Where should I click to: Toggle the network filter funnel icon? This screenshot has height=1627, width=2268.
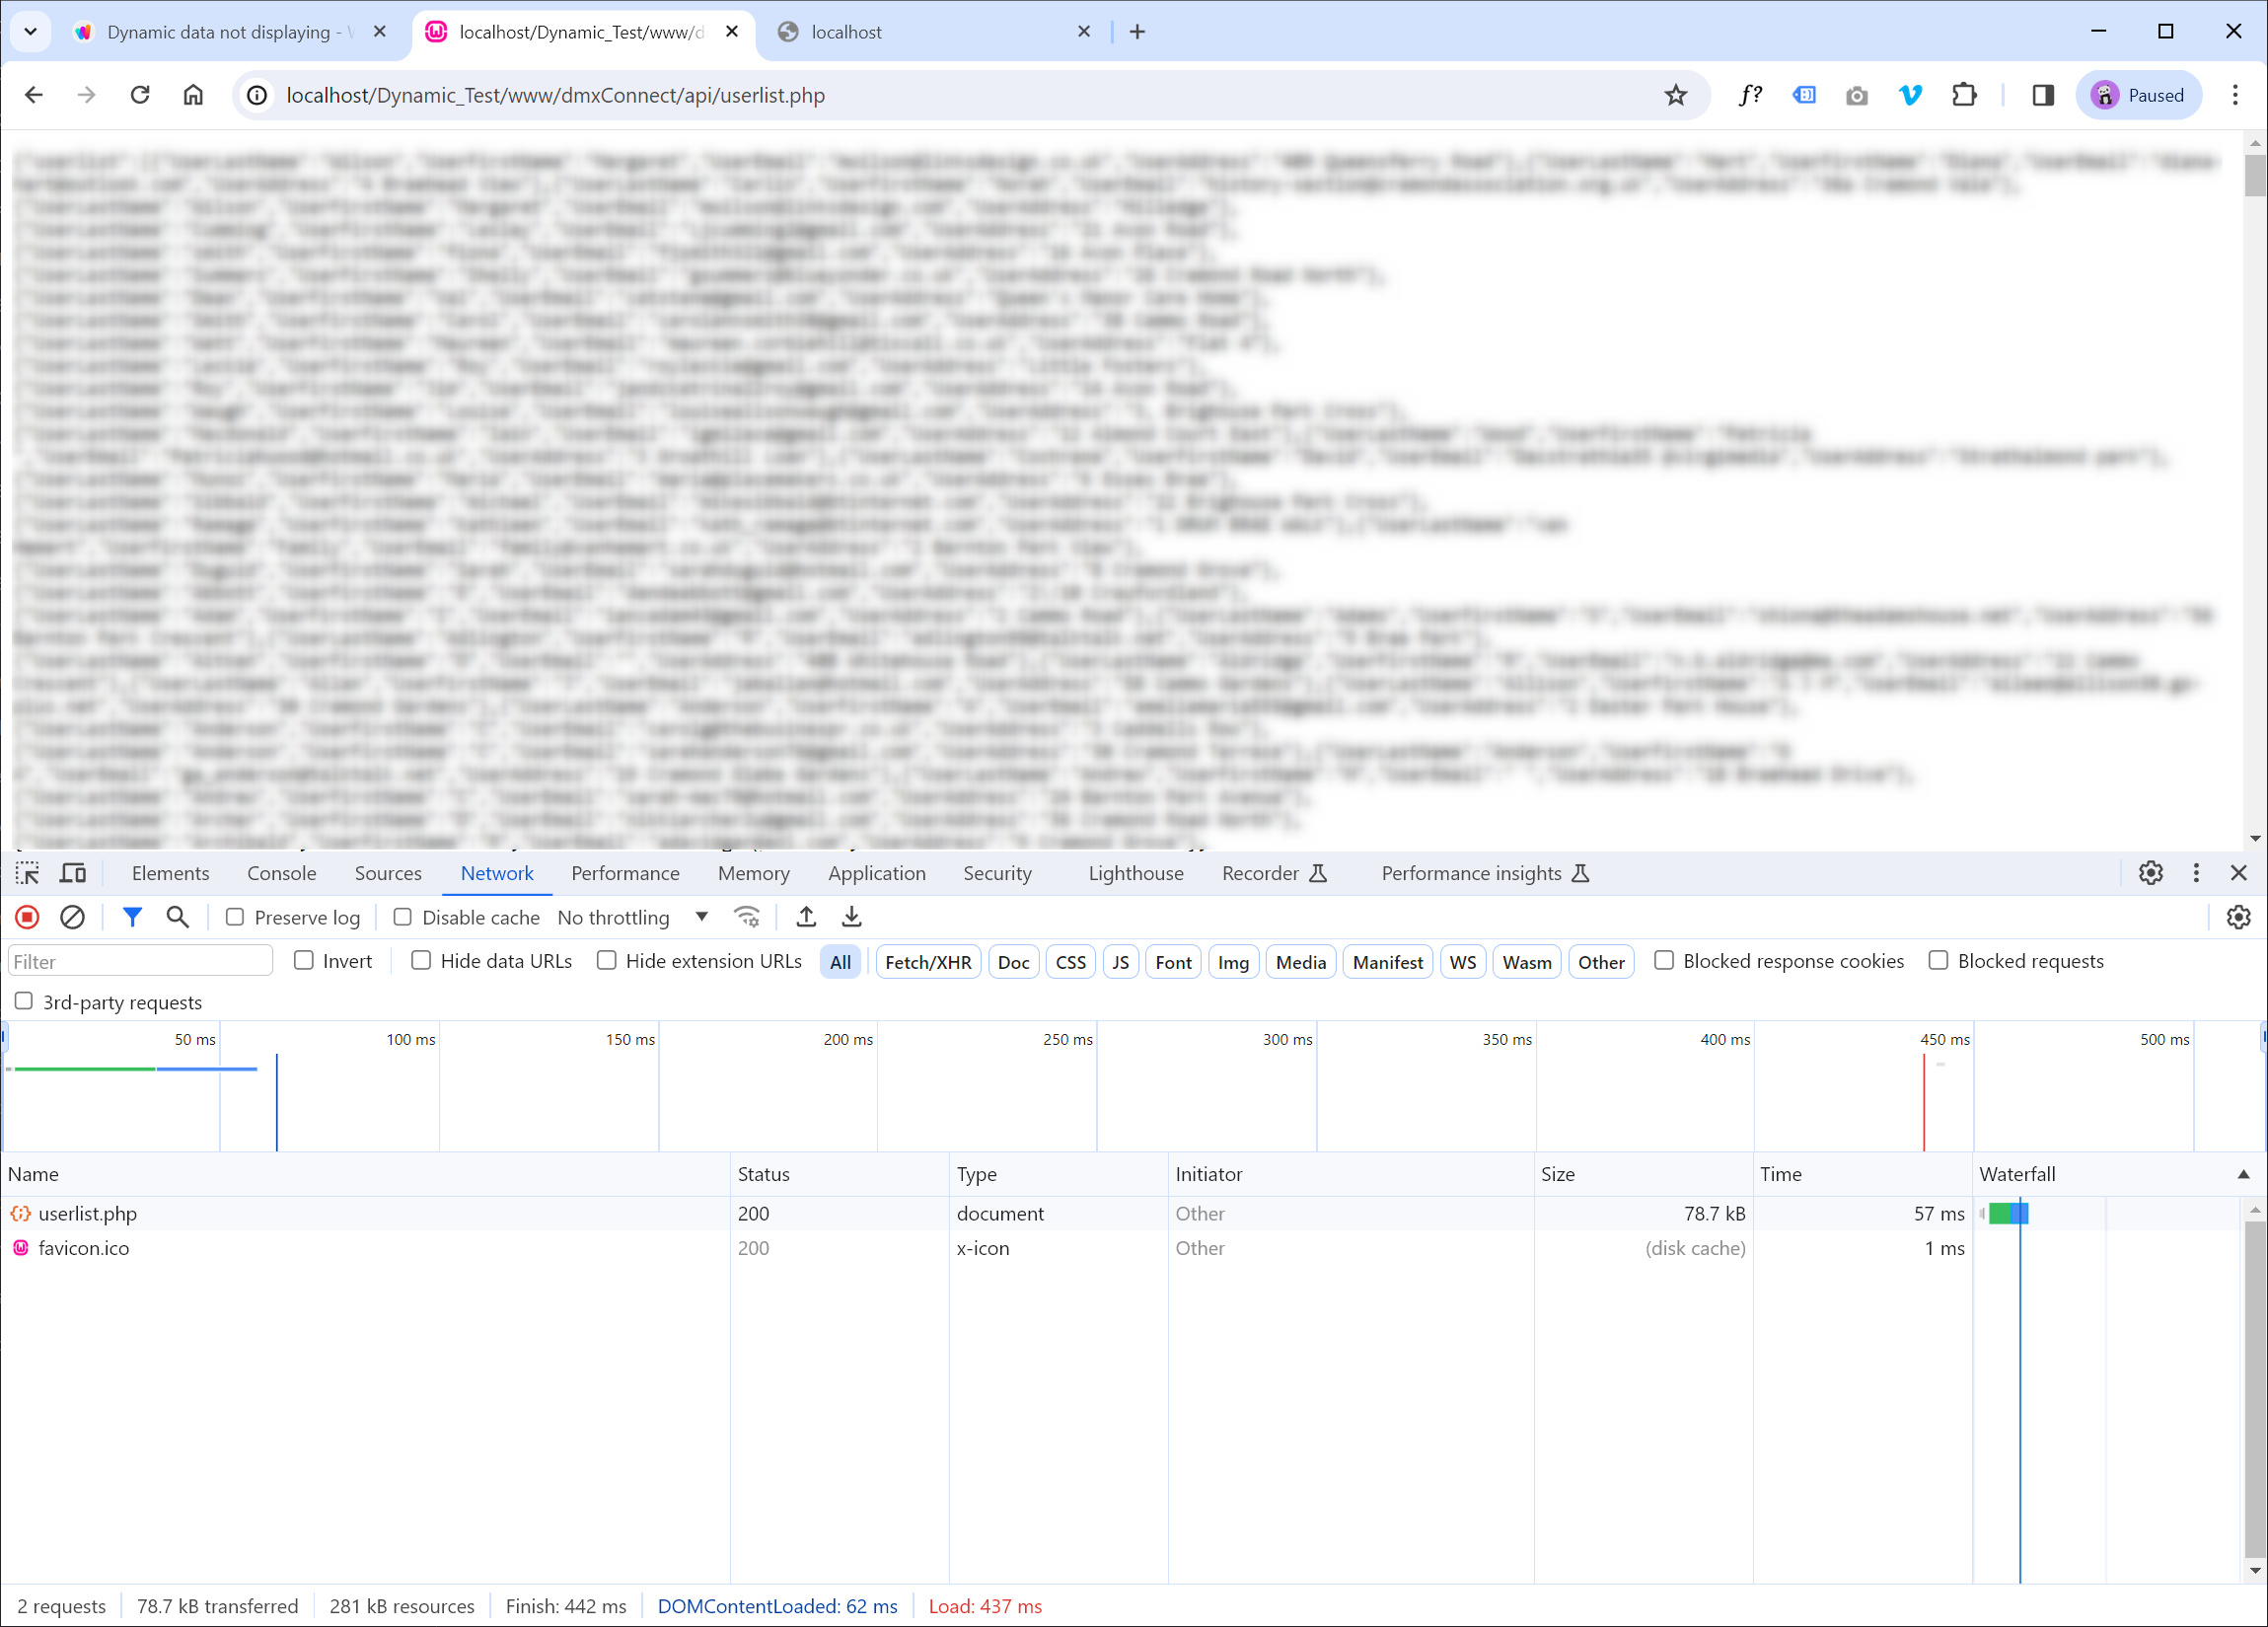pyautogui.click(x=132, y=917)
